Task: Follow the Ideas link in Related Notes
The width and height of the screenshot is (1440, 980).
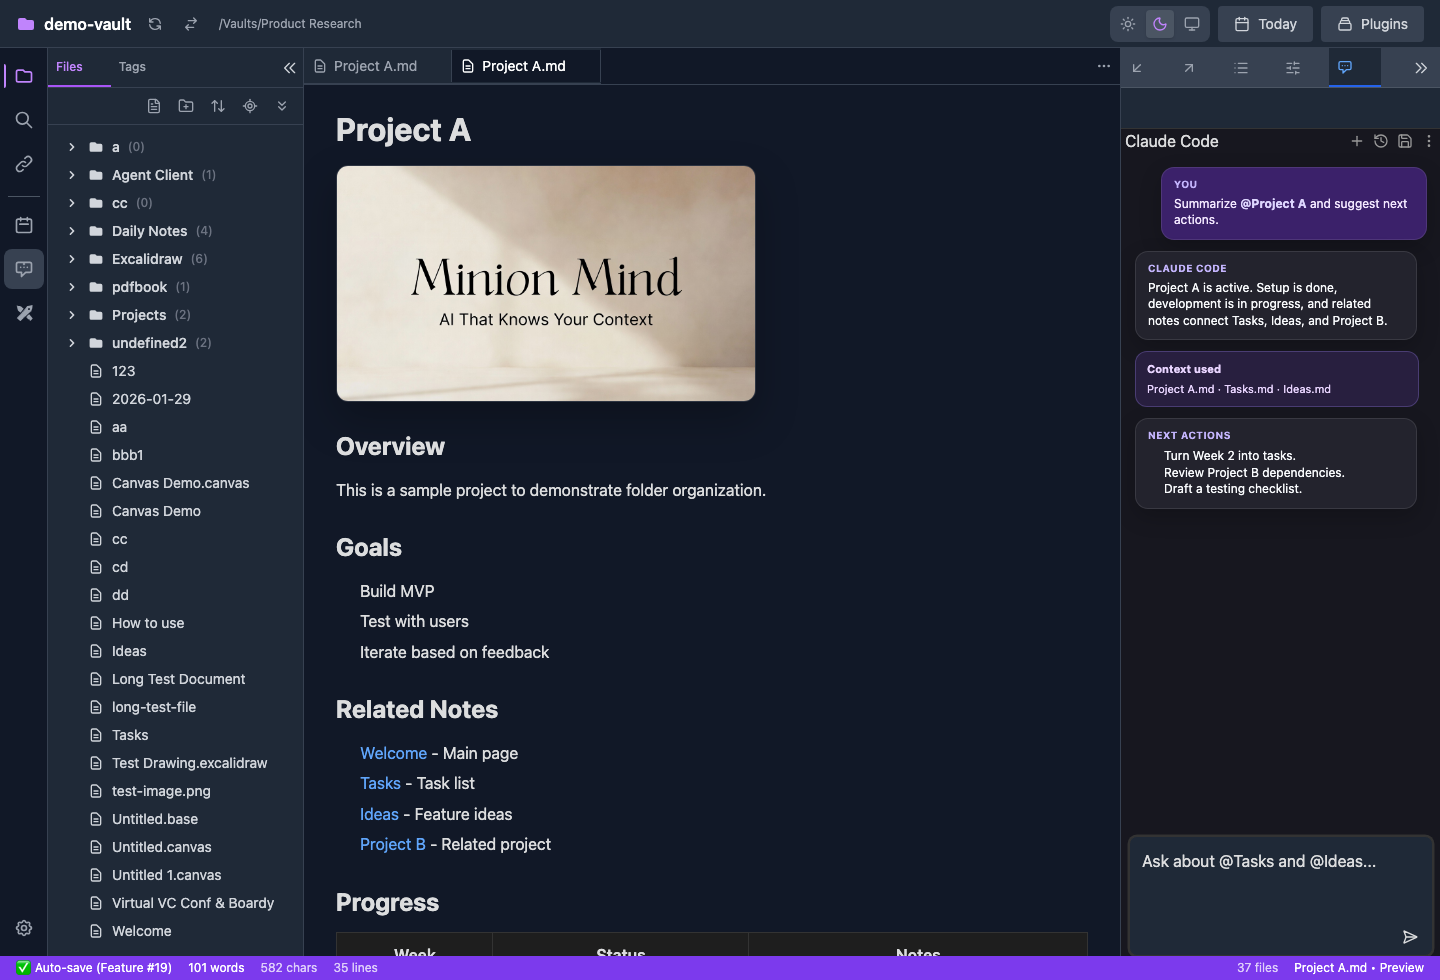Action: click(x=379, y=814)
